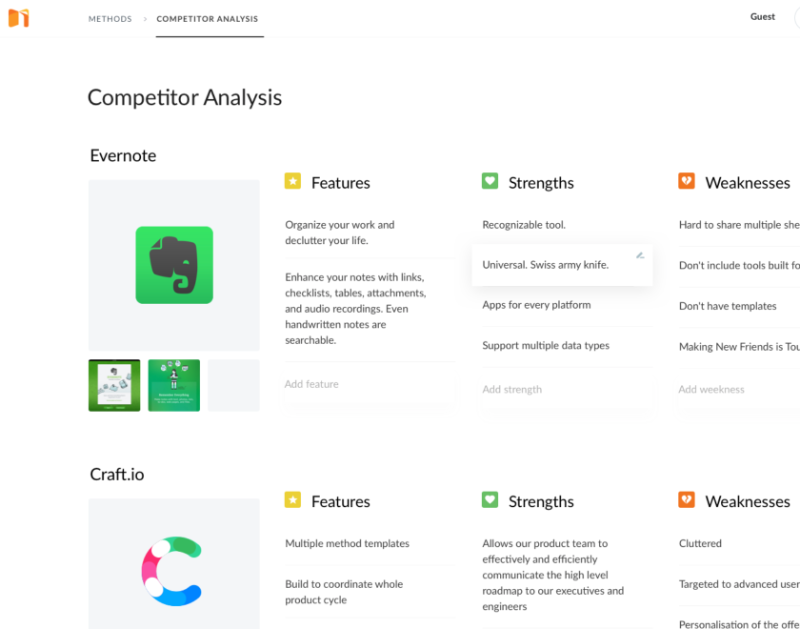Click Craft.io Features yellow star icon
The width and height of the screenshot is (800, 629).
(x=293, y=500)
